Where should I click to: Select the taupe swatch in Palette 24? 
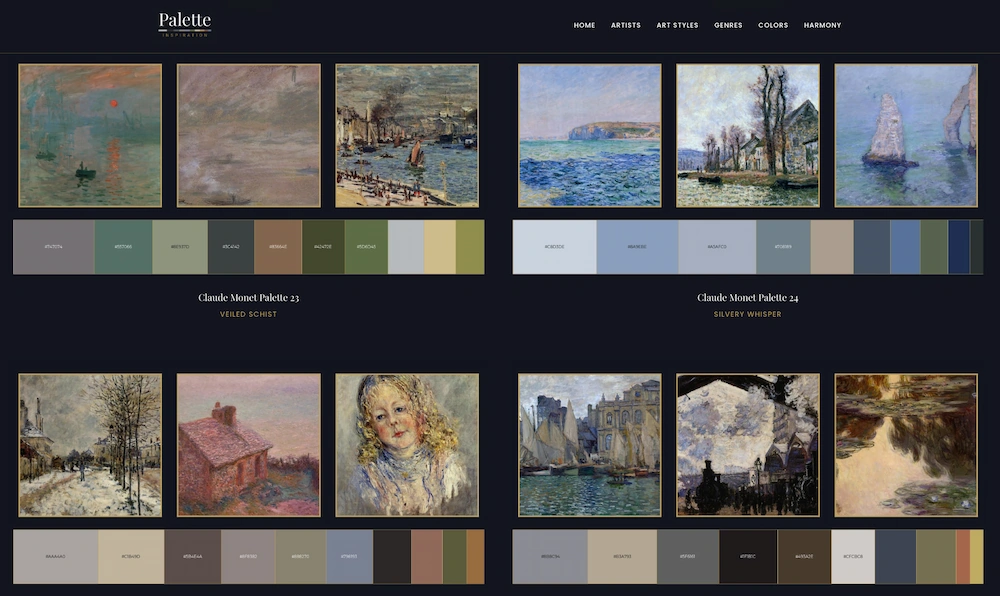[x=832, y=247]
